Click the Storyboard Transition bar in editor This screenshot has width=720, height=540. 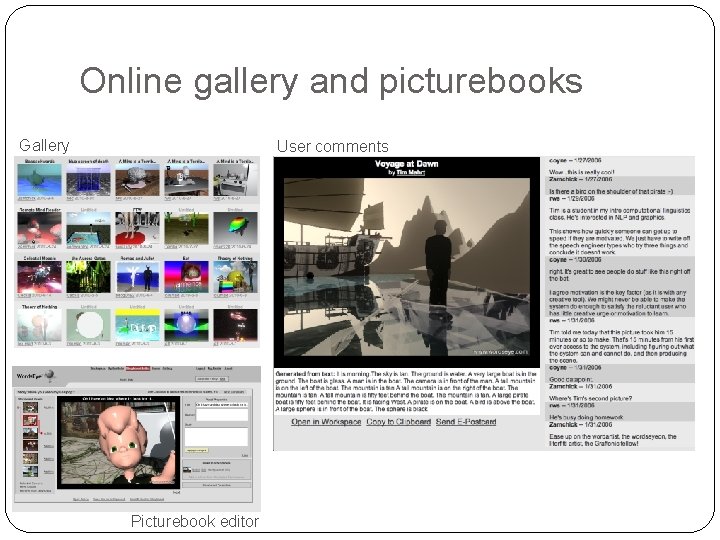(x=217, y=485)
